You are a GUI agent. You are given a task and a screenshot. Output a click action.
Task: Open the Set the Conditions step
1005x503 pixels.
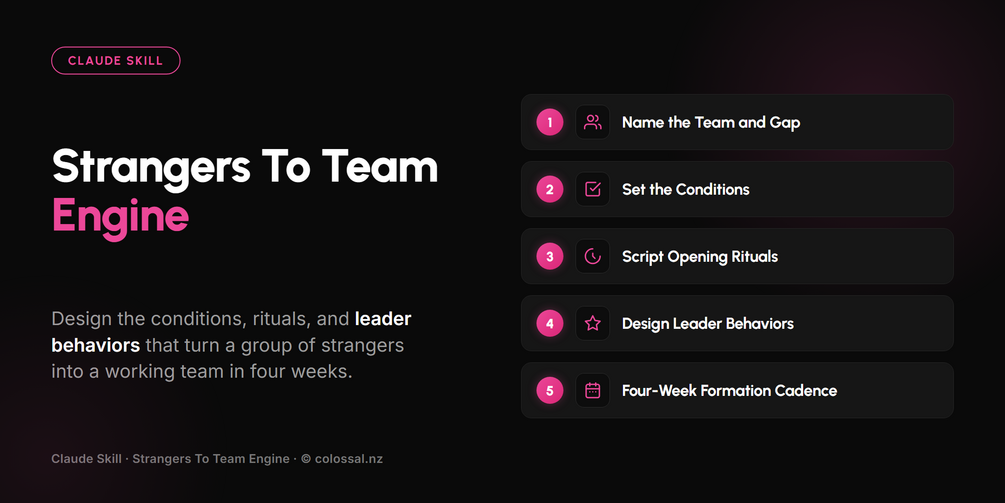coord(737,189)
